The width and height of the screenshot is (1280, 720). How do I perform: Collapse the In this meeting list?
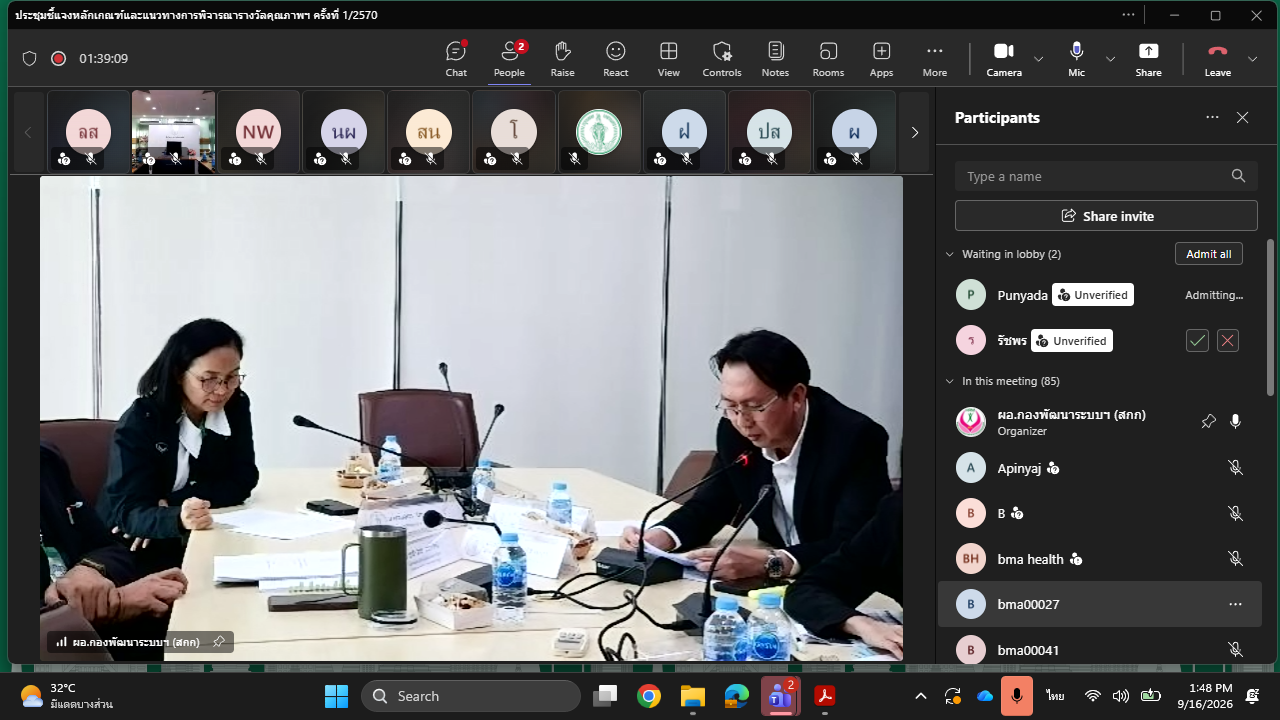click(950, 381)
